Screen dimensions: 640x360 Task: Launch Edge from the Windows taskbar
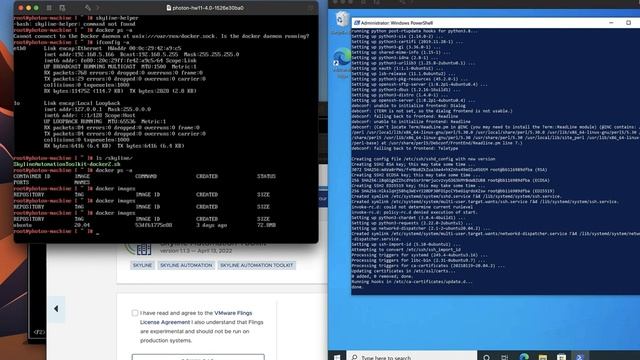coord(524,357)
